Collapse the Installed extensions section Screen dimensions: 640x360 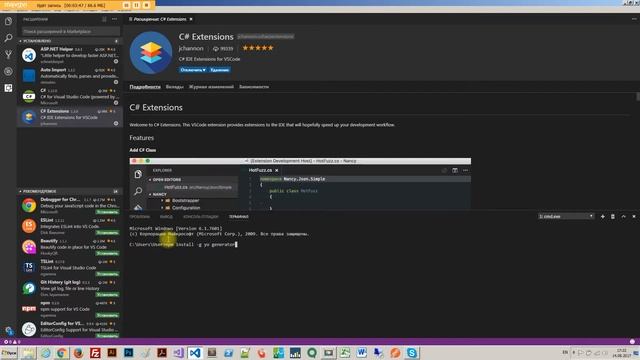69,41
